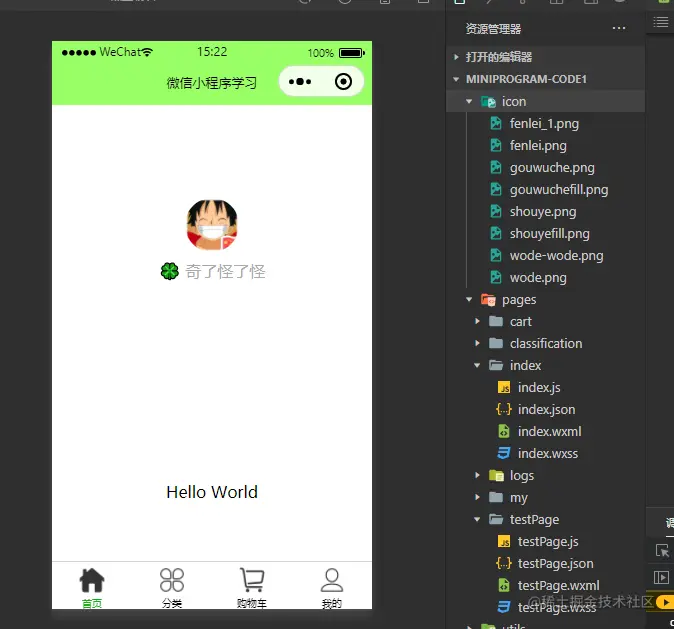The height and width of the screenshot is (629, 674).
Task: Click the green clover icon beside nickname
Action: (170, 271)
